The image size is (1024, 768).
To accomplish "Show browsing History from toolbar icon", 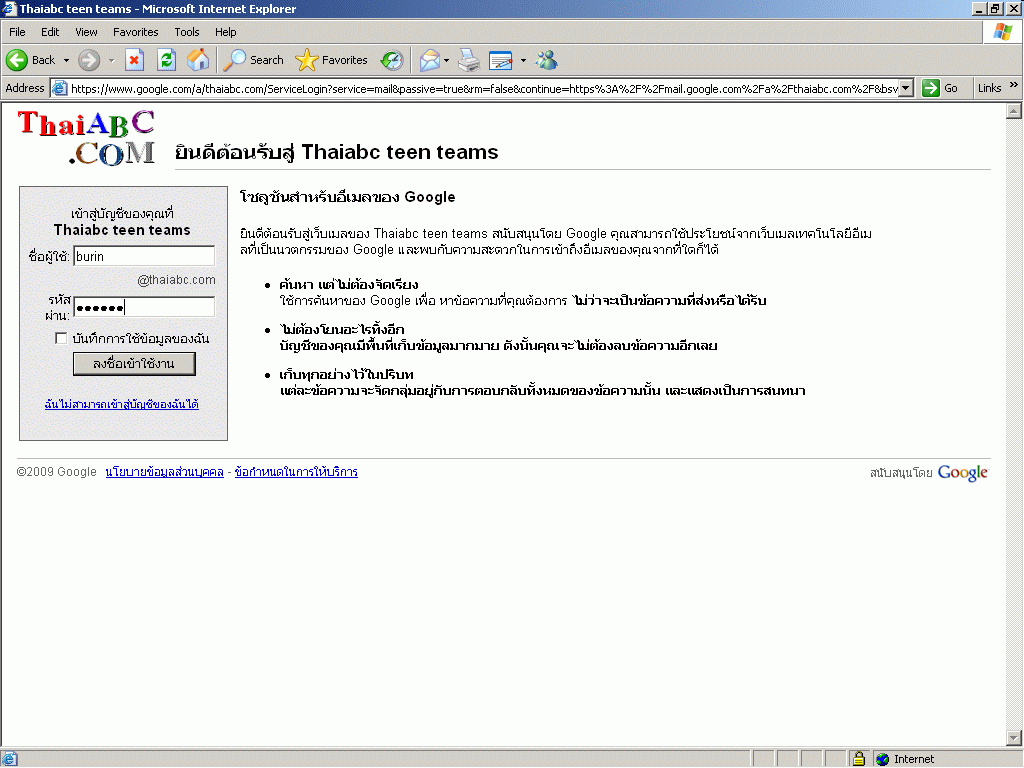I will click(392, 60).
